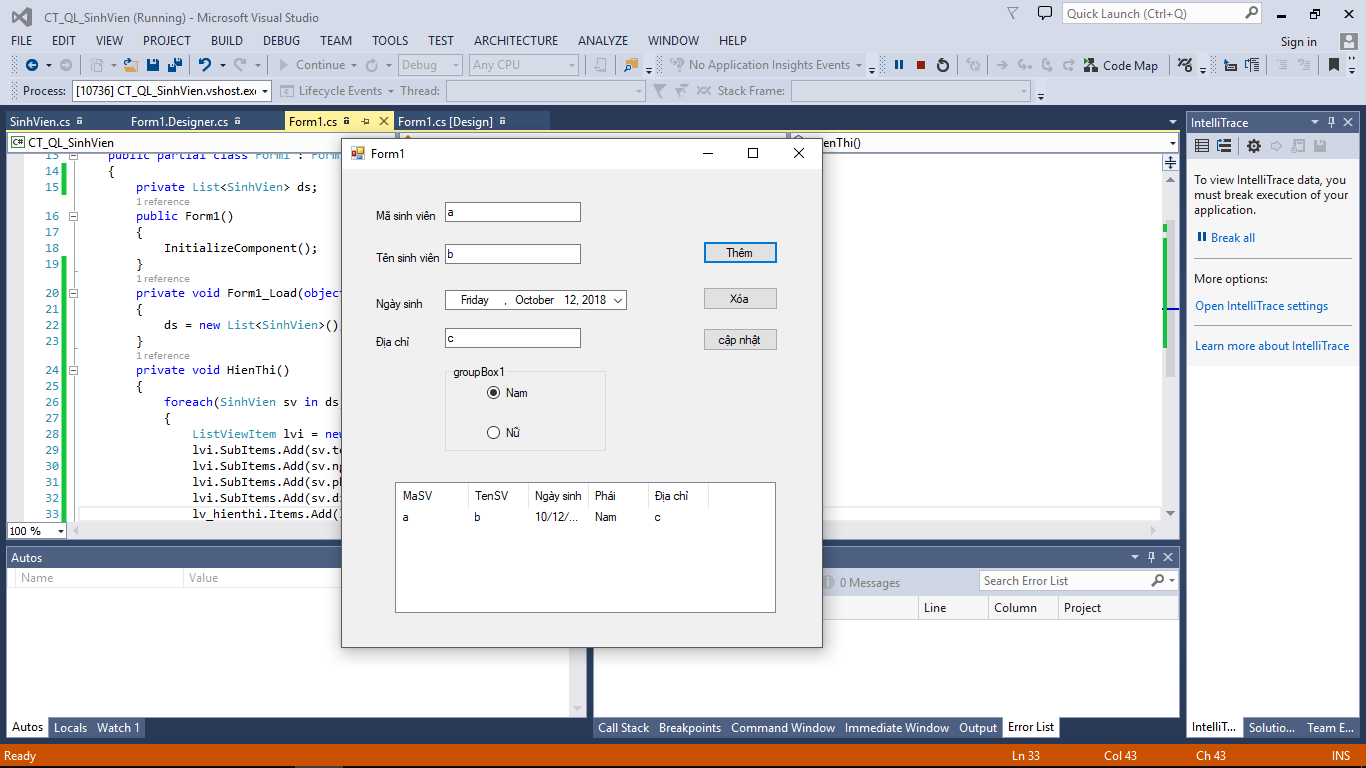
Task: Break all execution using the pause icon
Action: coord(898,64)
